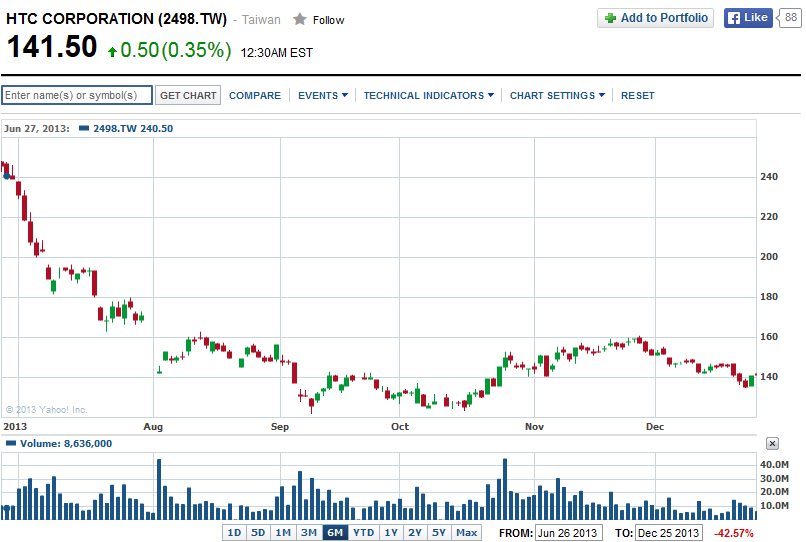Click the Sep axis label

coord(280,426)
